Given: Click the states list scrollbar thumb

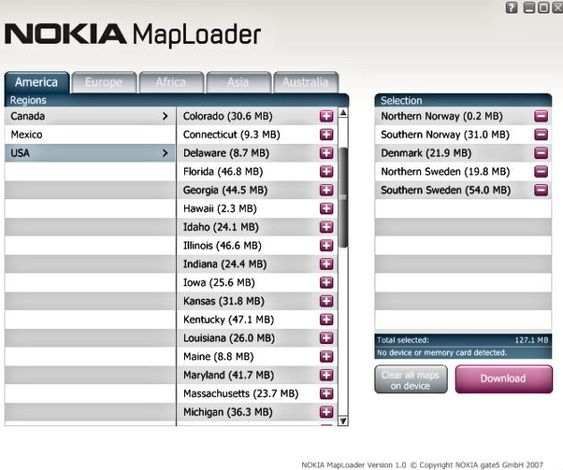Looking at the screenshot, I should click(343, 197).
